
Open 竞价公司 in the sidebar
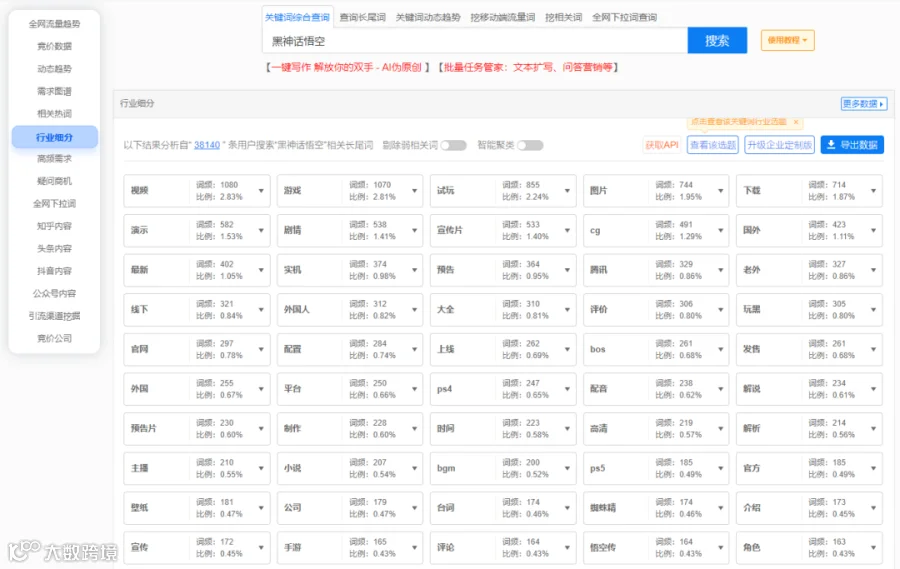pos(55,338)
